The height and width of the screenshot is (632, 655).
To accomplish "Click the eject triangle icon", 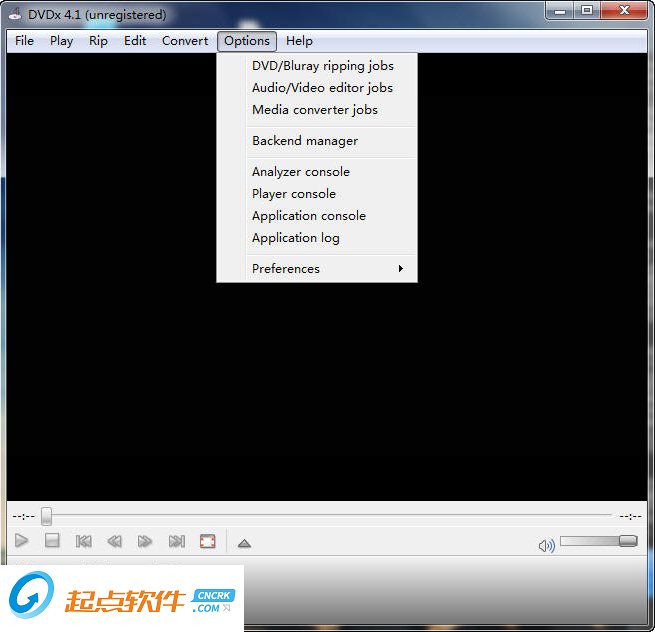I will click(244, 543).
